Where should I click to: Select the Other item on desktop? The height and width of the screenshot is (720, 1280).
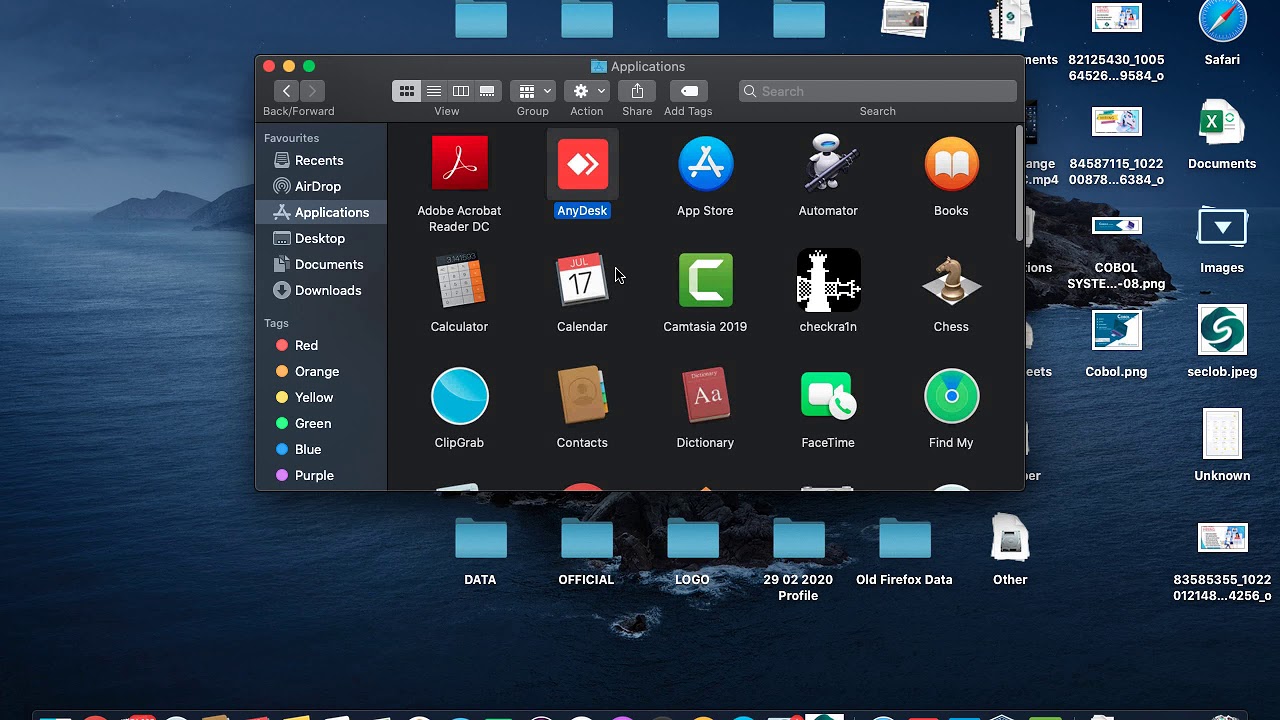[x=1010, y=538]
